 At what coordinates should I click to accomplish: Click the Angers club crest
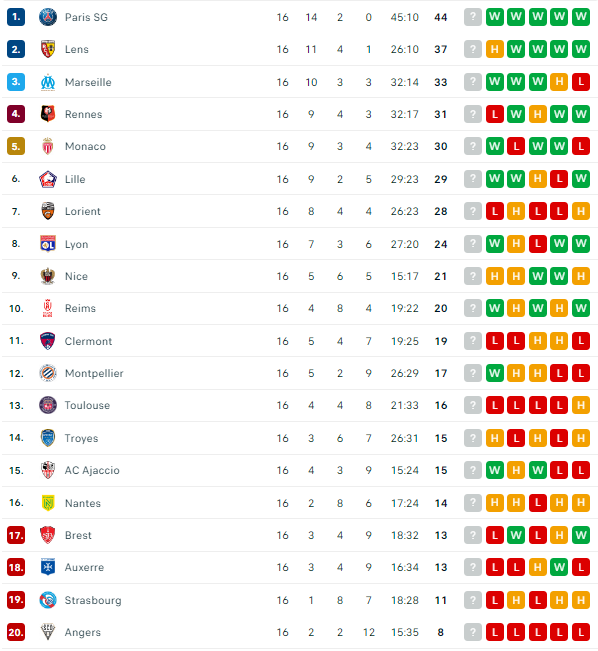point(48,632)
